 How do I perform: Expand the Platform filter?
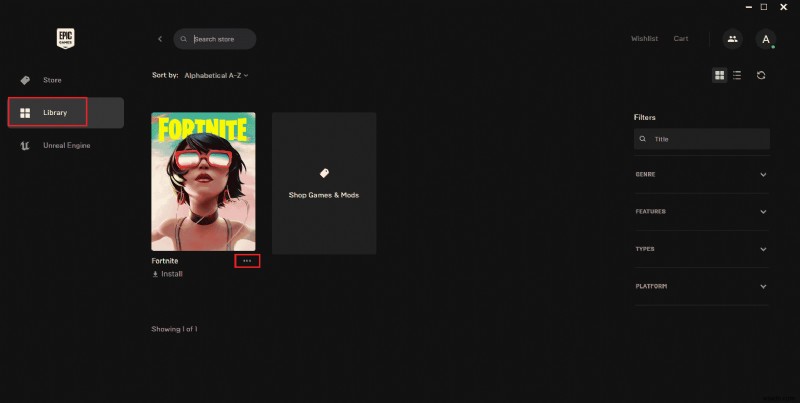(x=702, y=286)
